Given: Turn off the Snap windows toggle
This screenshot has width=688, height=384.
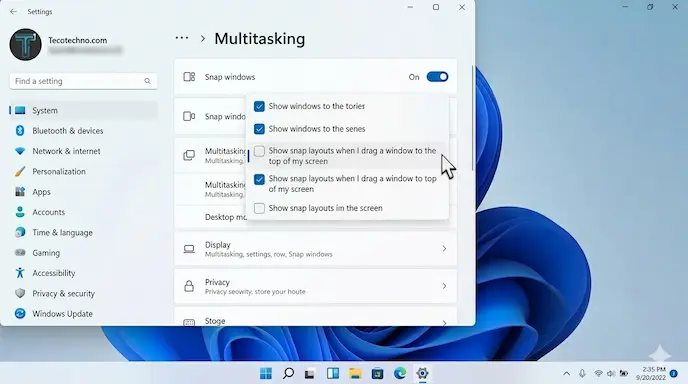Looking at the screenshot, I should 437,77.
